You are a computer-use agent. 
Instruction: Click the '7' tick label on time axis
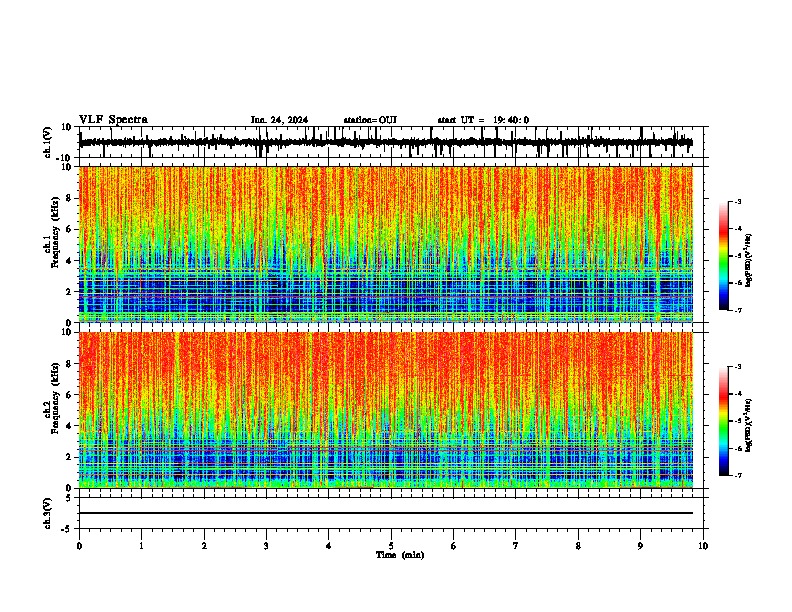(x=516, y=546)
